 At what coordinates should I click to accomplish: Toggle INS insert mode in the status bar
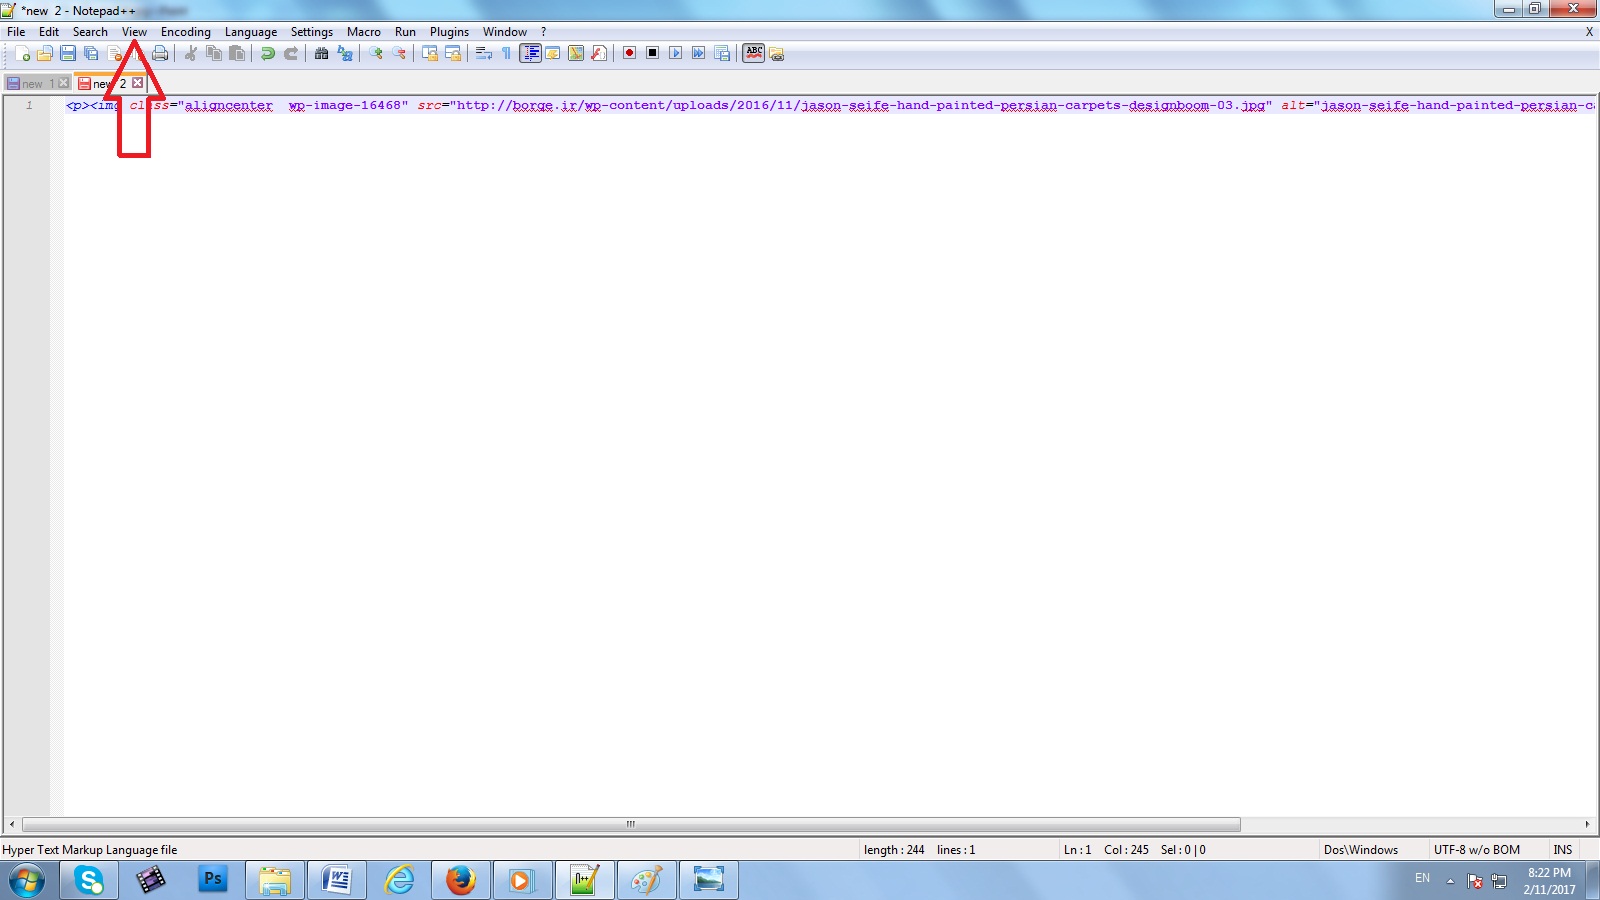1562,850
